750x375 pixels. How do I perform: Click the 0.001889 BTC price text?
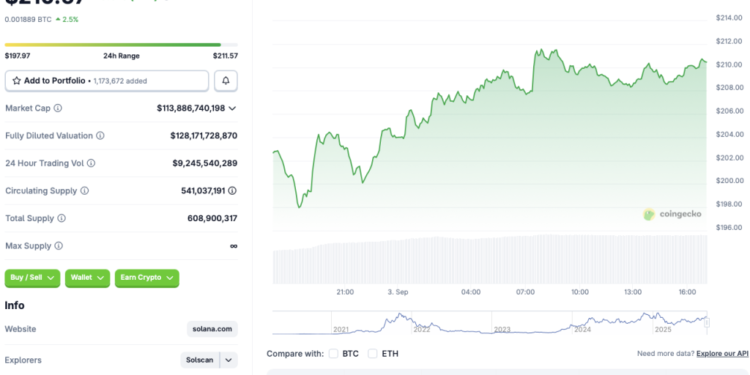coord(28,20)
